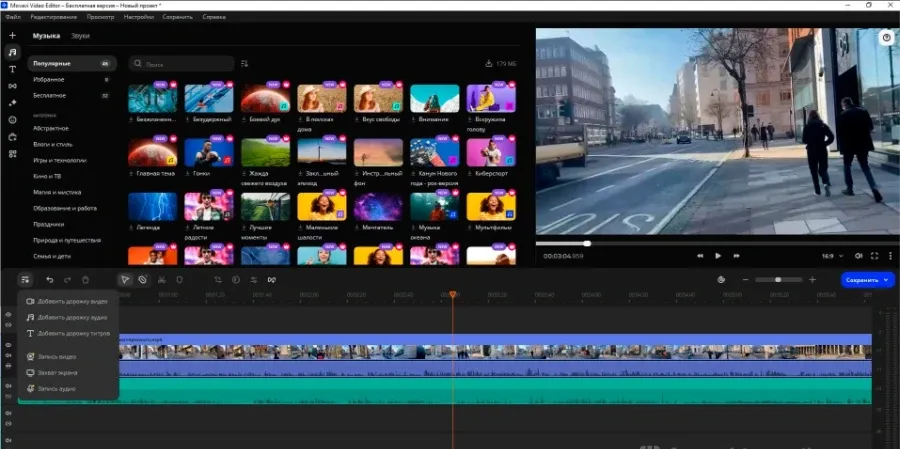Choose Добавить дорожку видео from popup

click(68, 301)
